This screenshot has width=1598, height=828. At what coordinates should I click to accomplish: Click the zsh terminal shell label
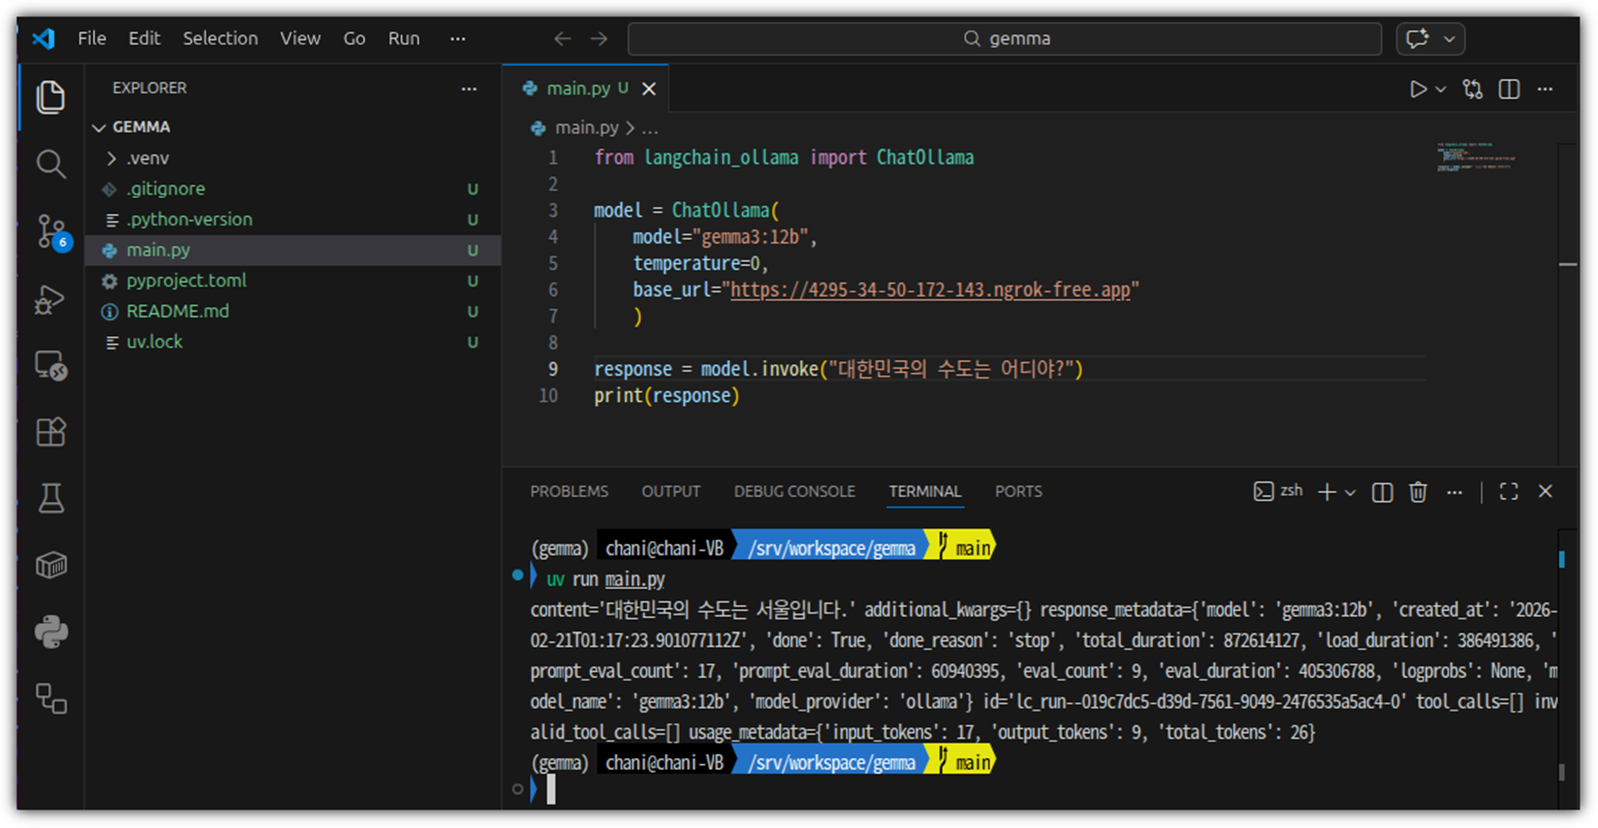click(x=1279, y=491)
